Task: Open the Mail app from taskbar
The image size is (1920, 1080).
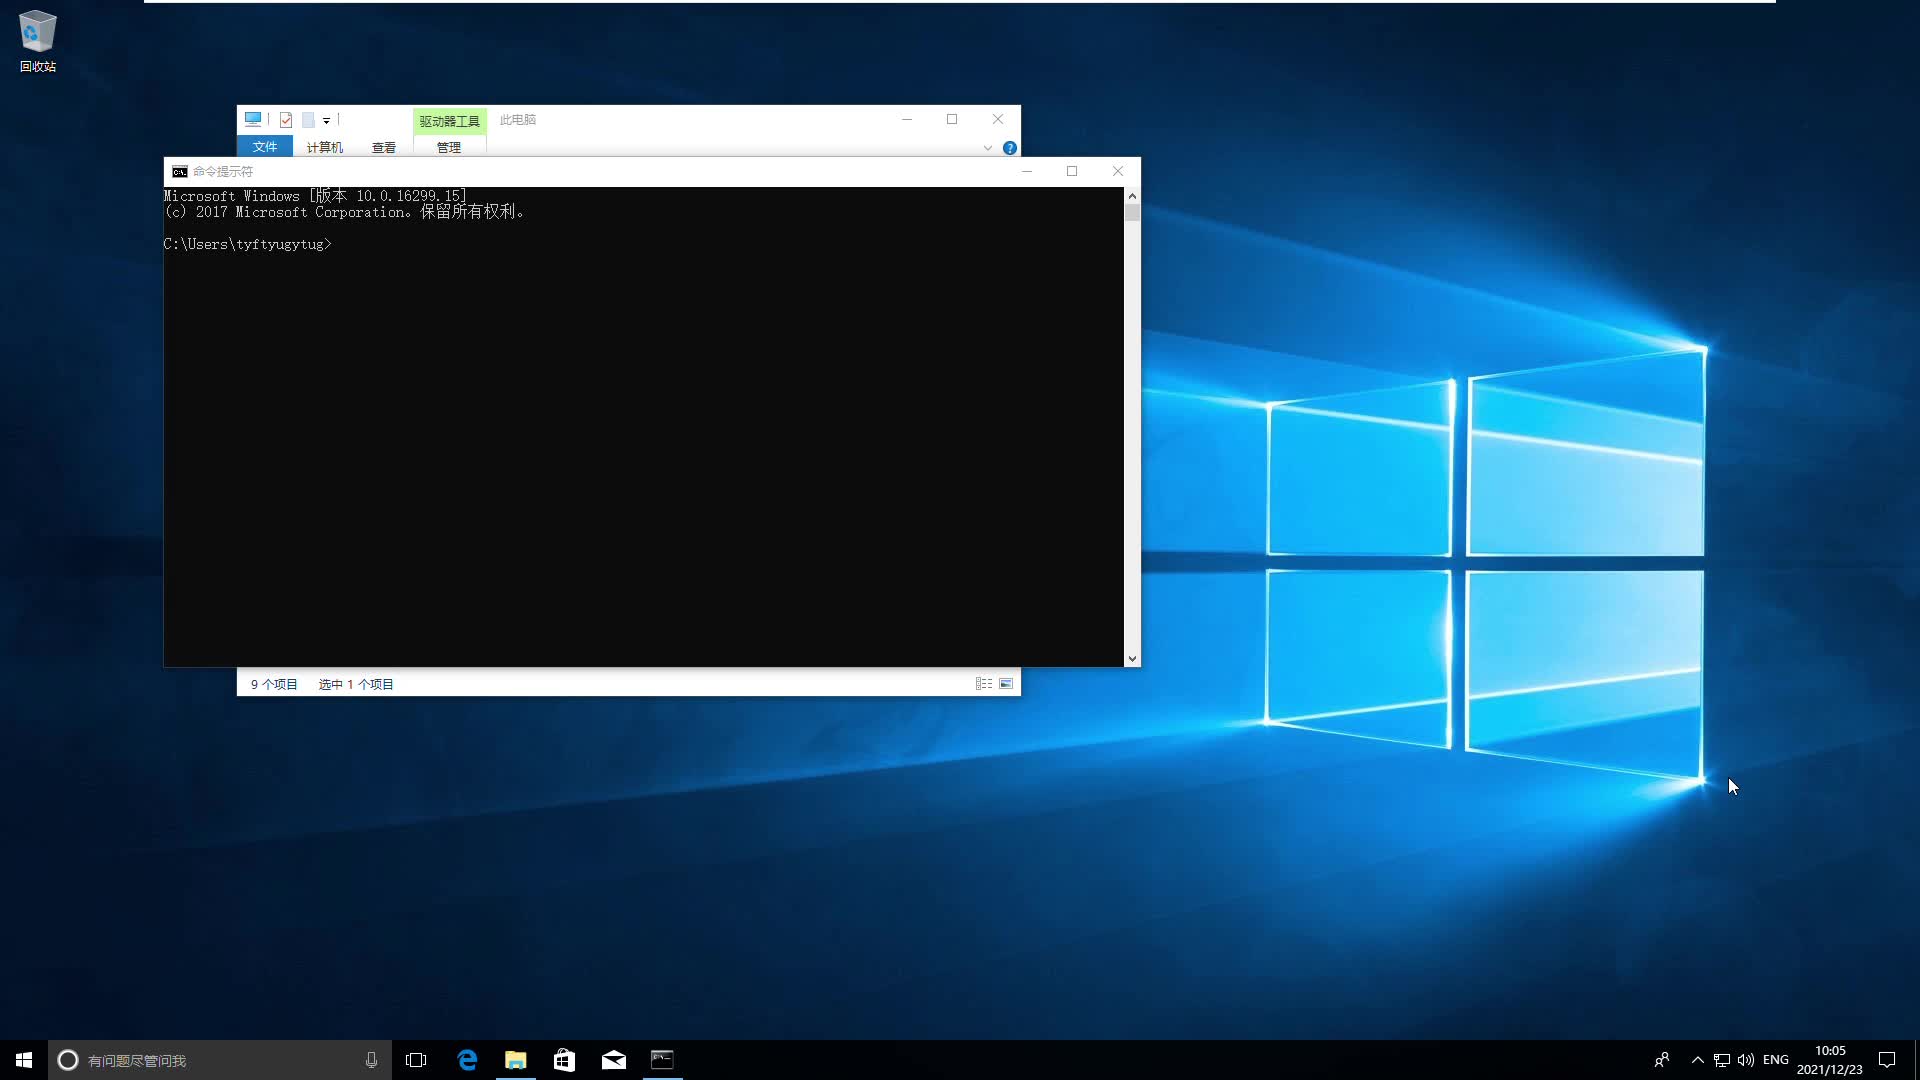Action: pos(614,1060)
